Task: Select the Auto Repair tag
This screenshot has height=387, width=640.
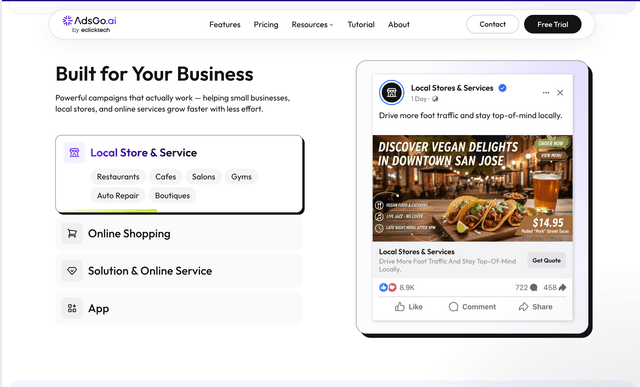Action: coord(118,196)
